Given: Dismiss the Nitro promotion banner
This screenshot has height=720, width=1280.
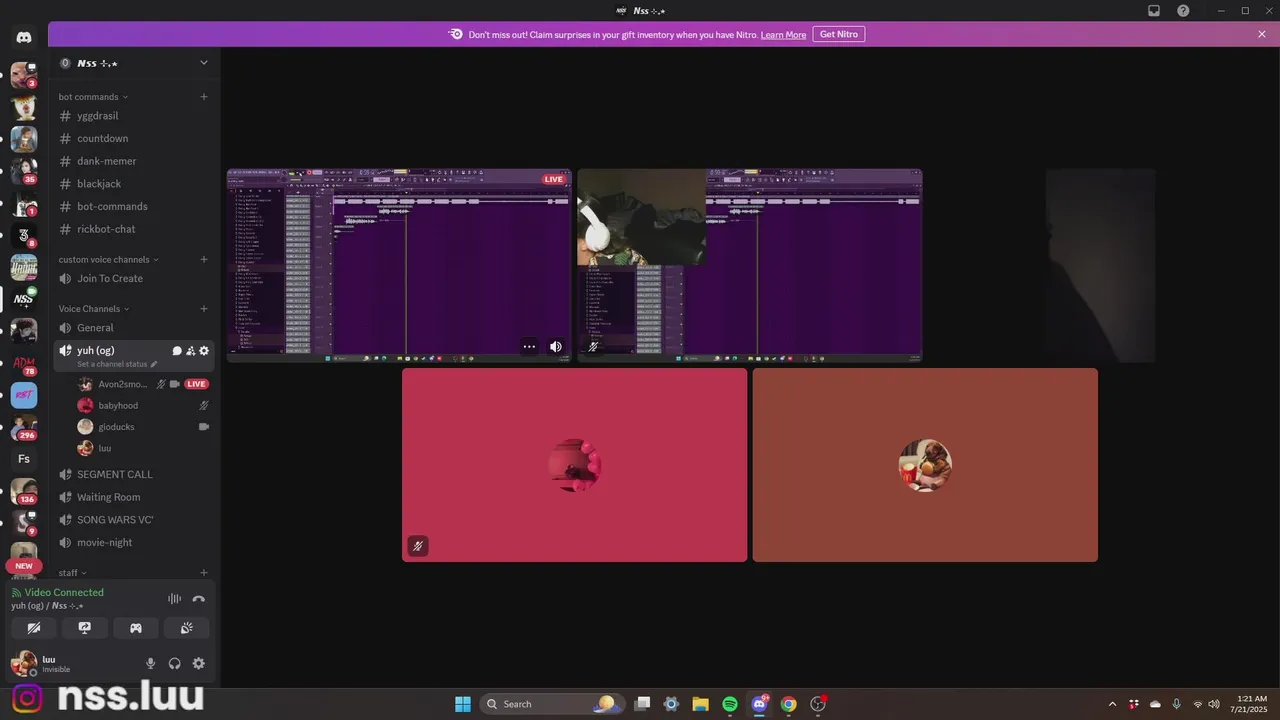Looking at the screenshot, I should [1262, 34].
